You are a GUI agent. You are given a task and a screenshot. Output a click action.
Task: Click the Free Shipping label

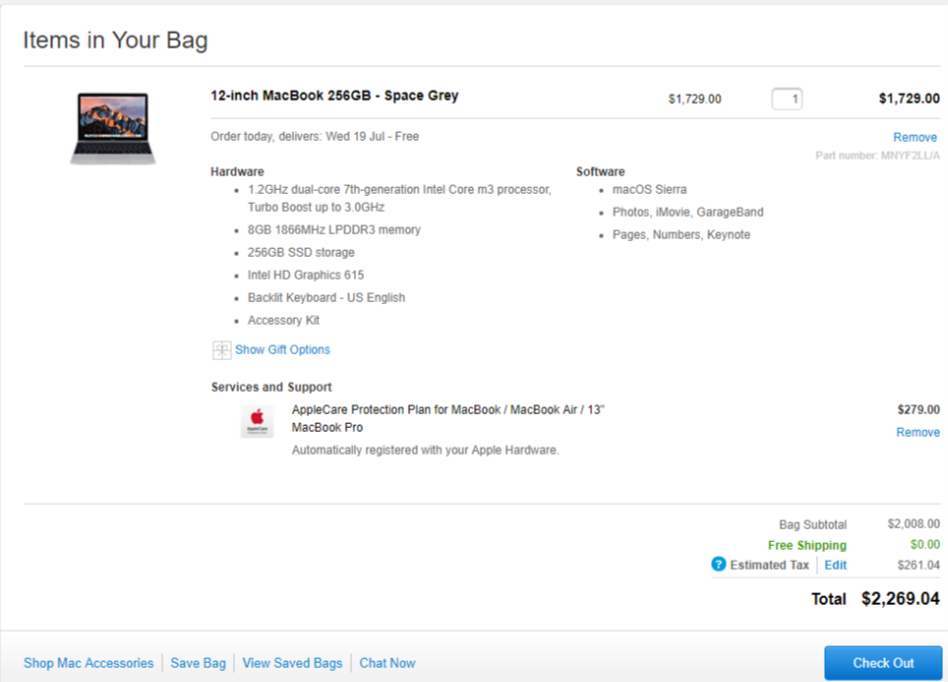pyautogui.click(x=807, y=545)
